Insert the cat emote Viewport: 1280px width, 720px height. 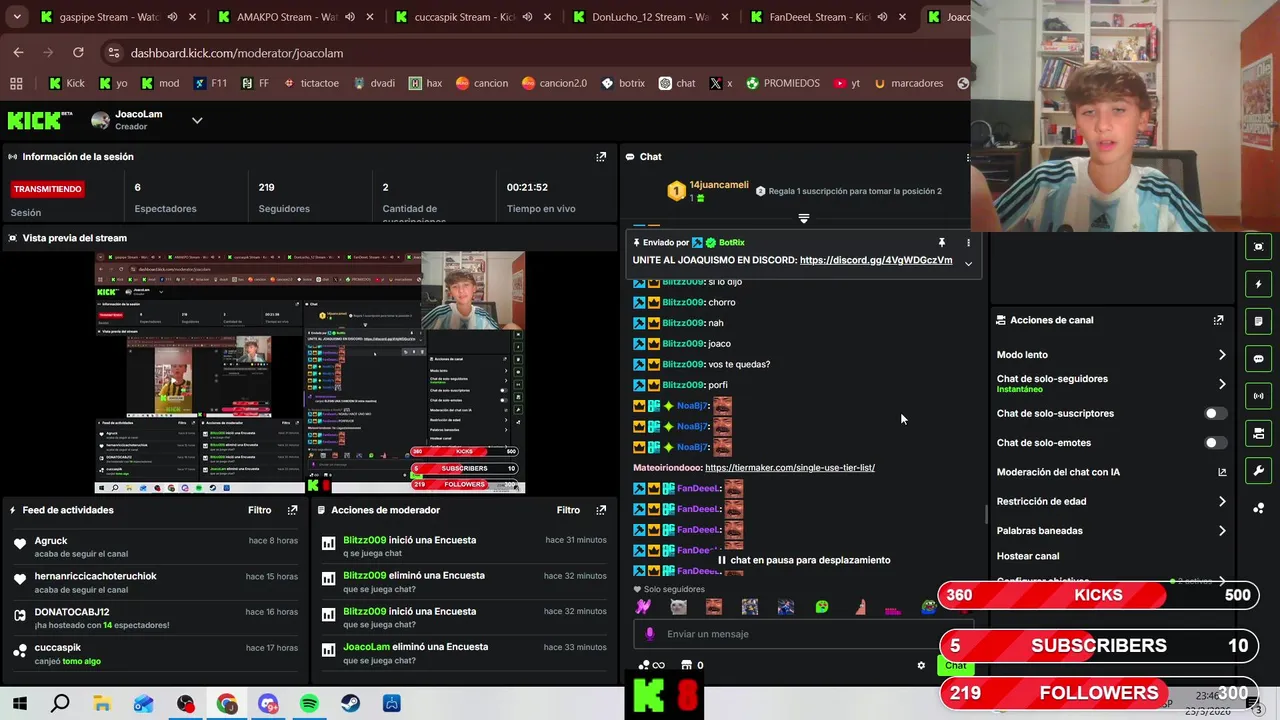(678, 607)
